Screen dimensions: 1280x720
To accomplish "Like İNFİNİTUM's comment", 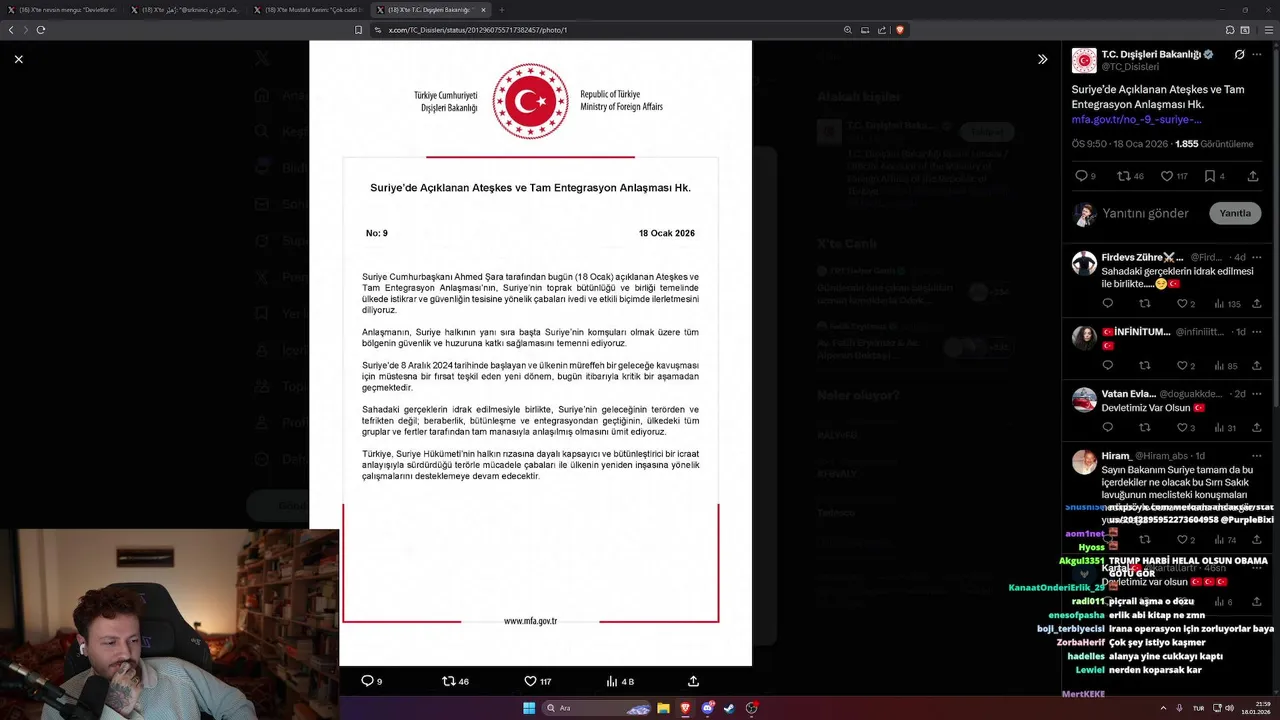I will tap(1181, 365).
